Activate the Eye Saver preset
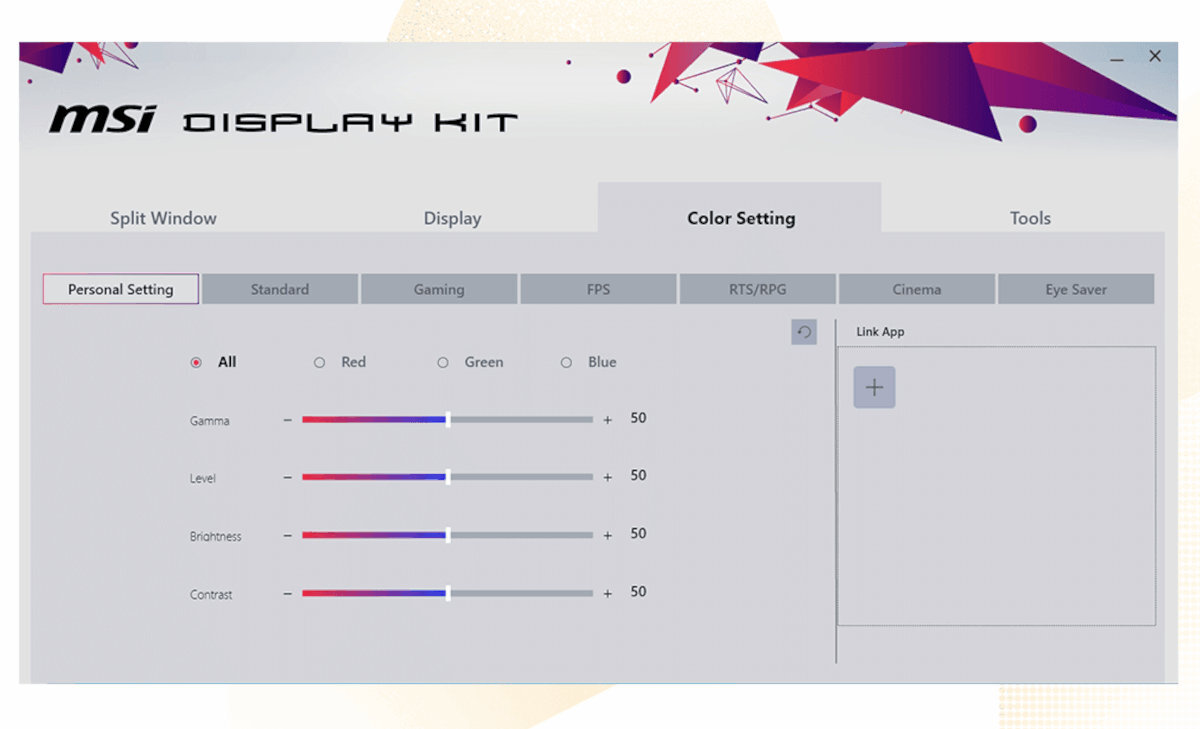The height and width of the screenshot is (729, 1200). (x=1076, y=289)
